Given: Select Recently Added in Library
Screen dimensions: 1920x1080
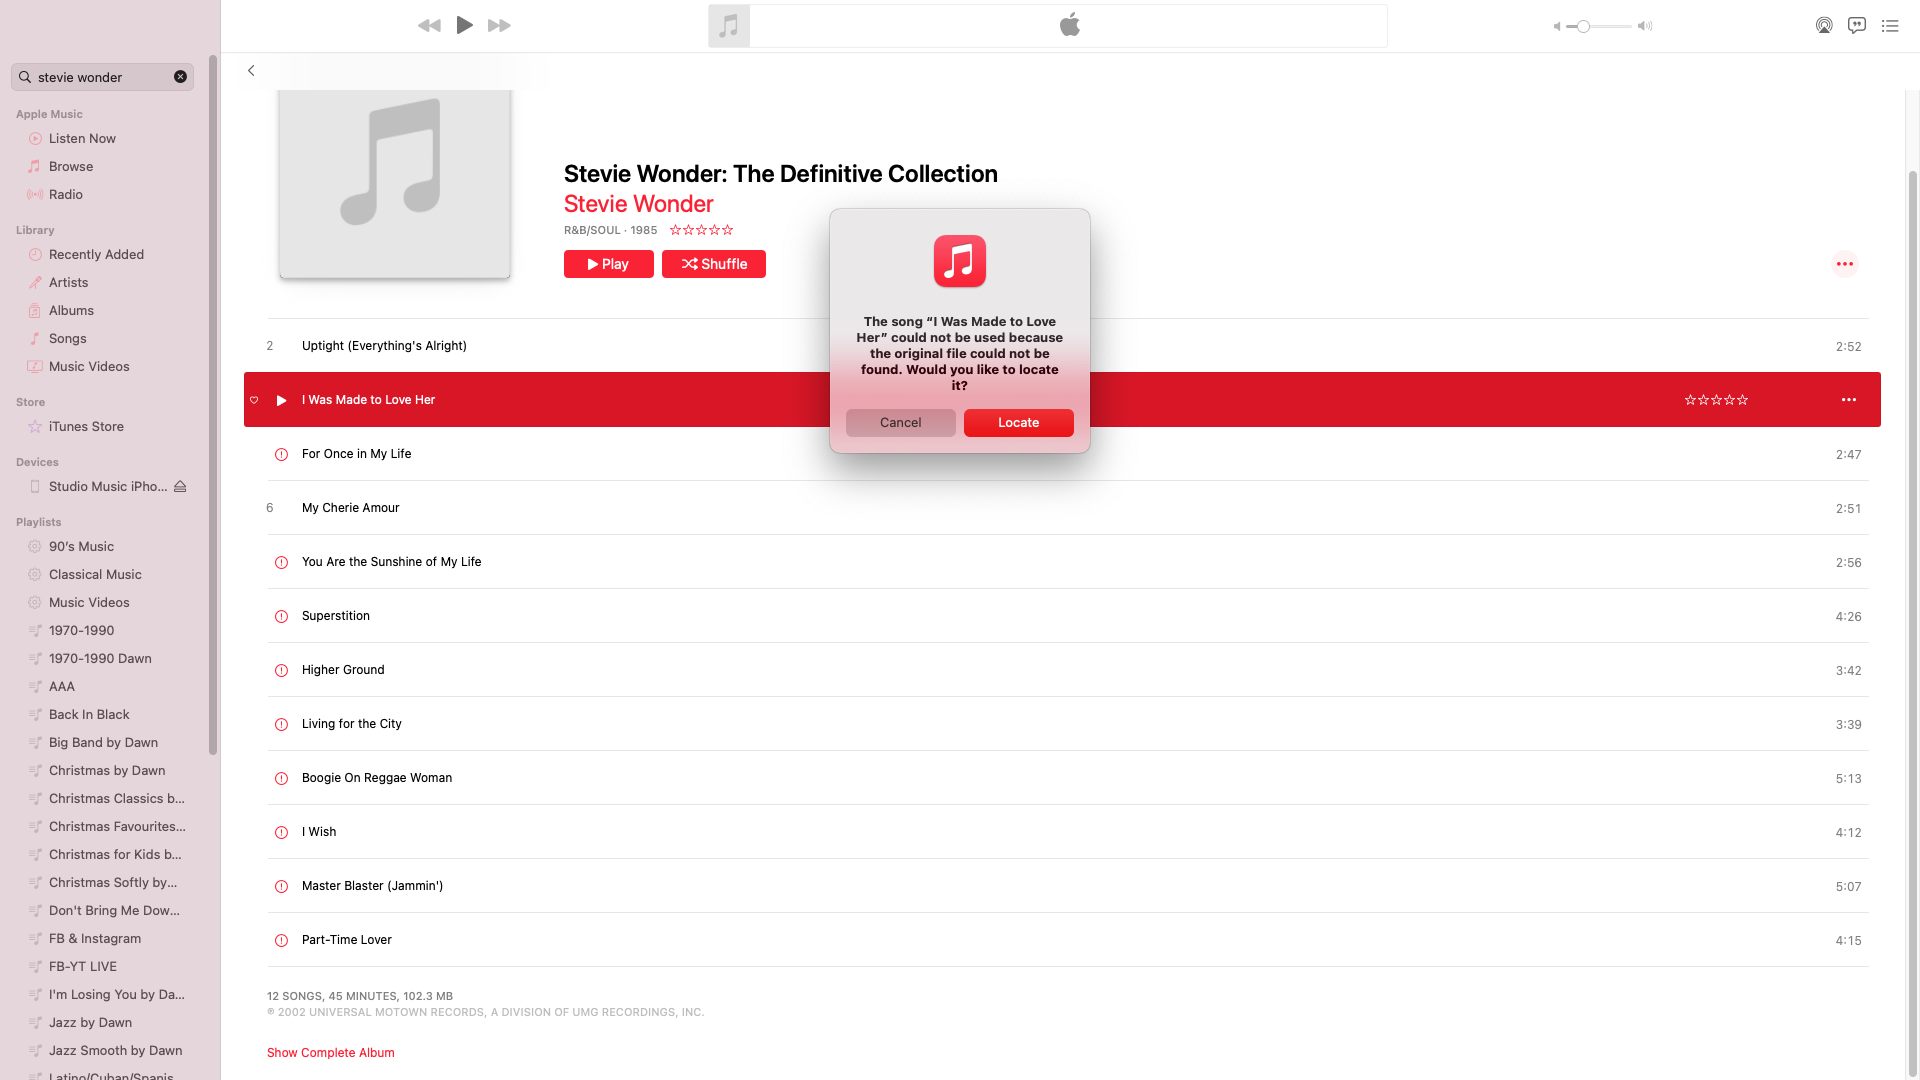Looking at the screenshot, I should click(96, 255).
